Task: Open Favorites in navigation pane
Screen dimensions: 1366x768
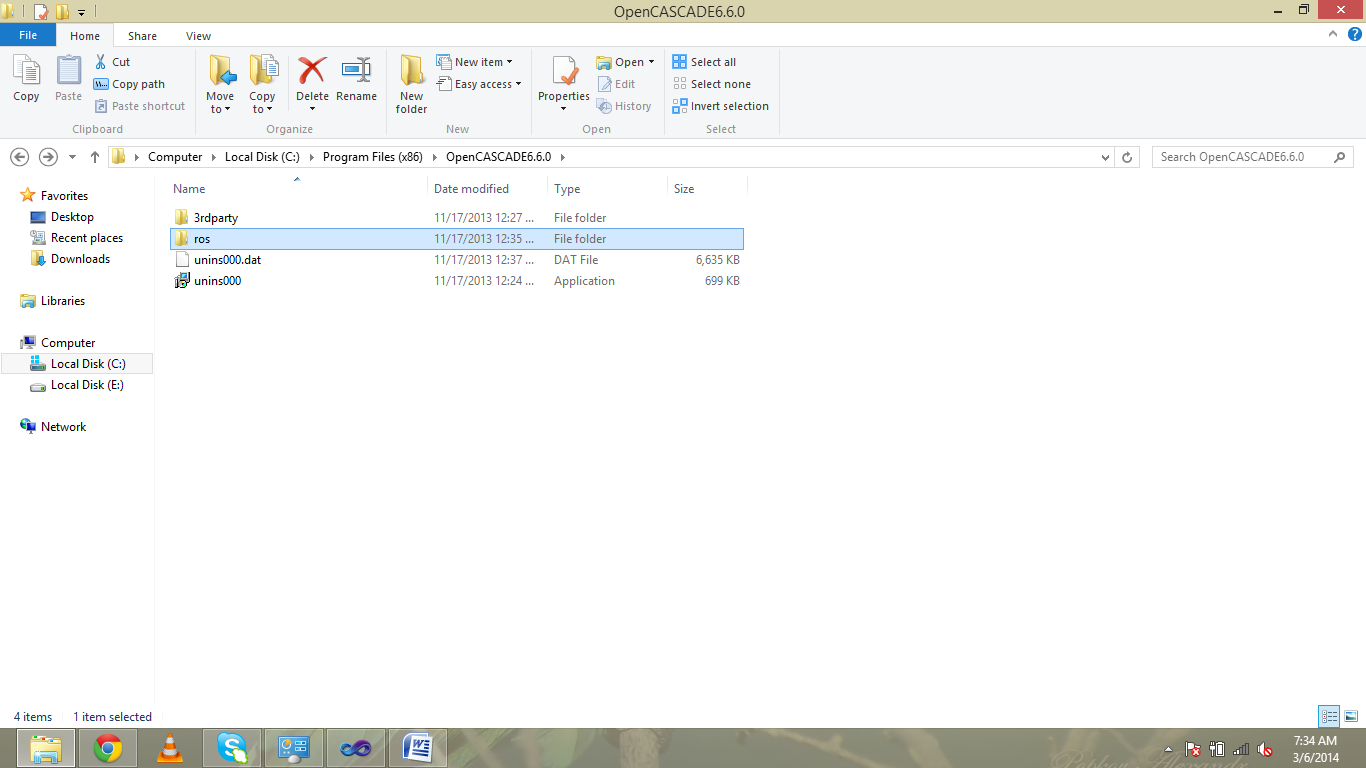Action: (x=64, y=196)
